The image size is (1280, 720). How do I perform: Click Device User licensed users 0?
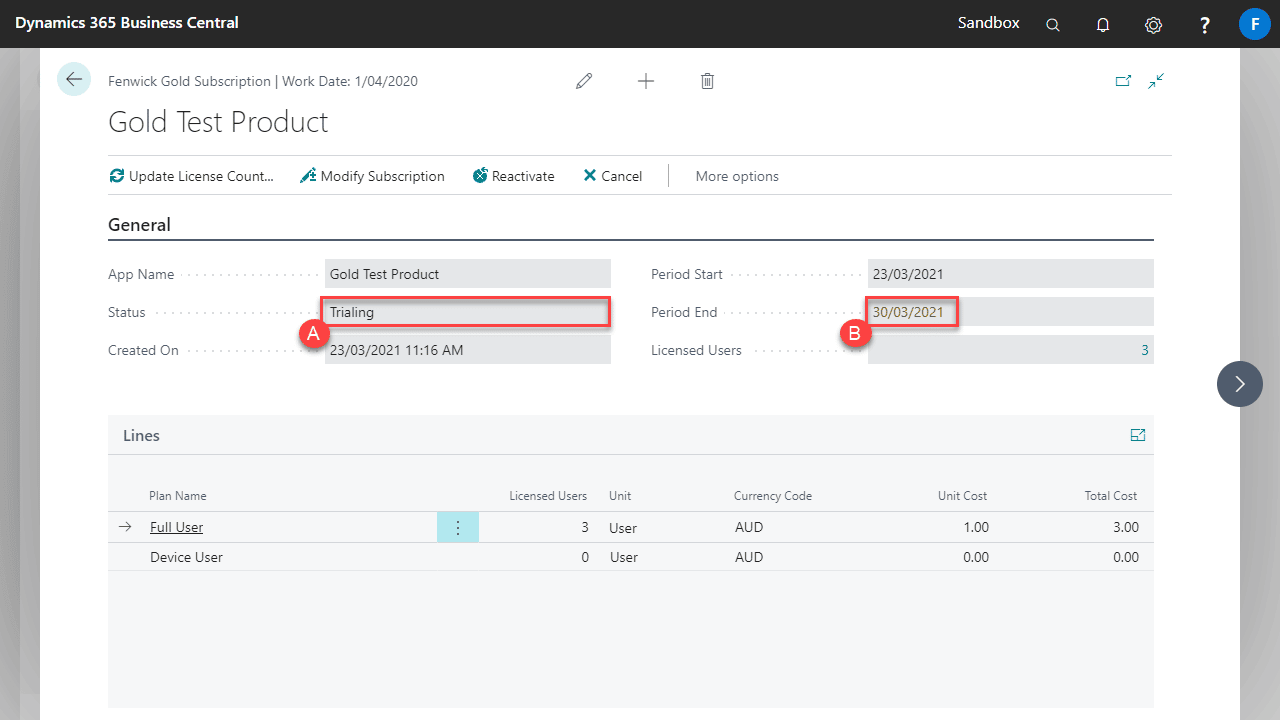[585, 557]
